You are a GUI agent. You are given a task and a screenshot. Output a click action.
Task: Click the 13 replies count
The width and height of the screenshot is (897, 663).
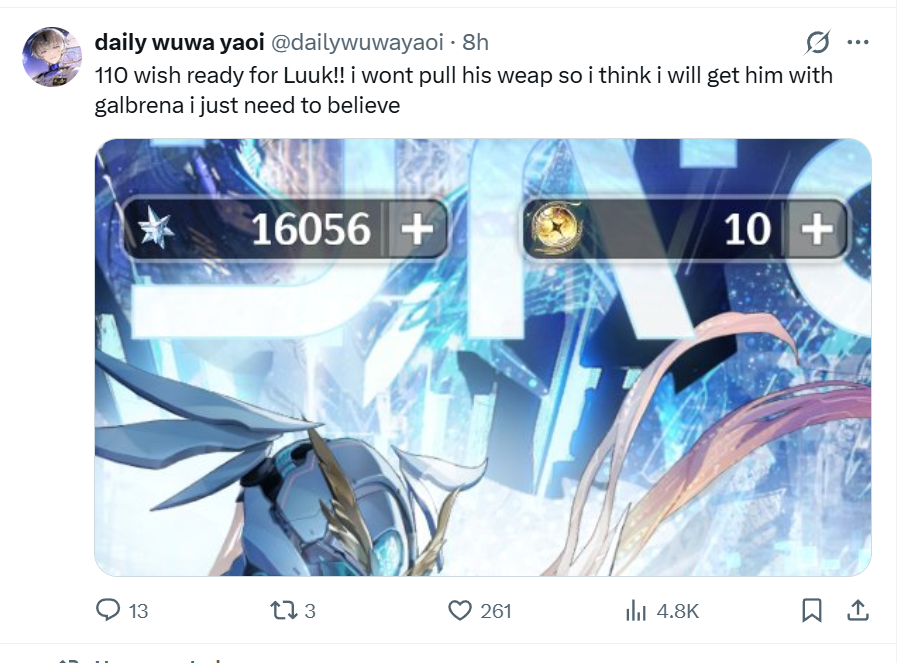click(x=138, y=612)
